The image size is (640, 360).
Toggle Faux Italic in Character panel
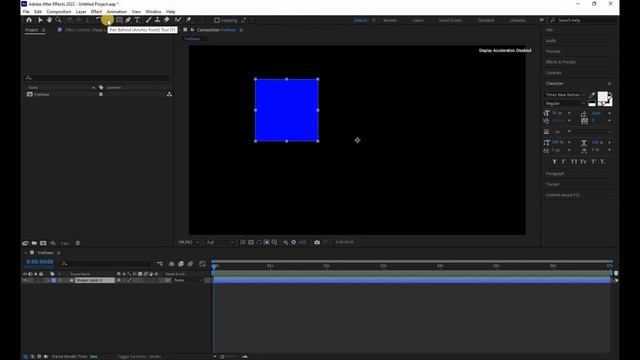[564, 162]
